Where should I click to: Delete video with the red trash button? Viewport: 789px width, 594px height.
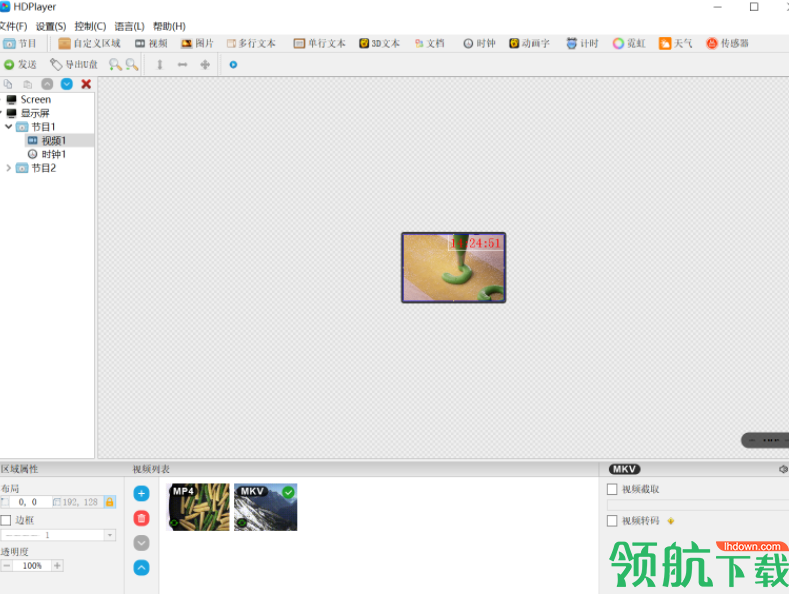(x=141, y=518)
